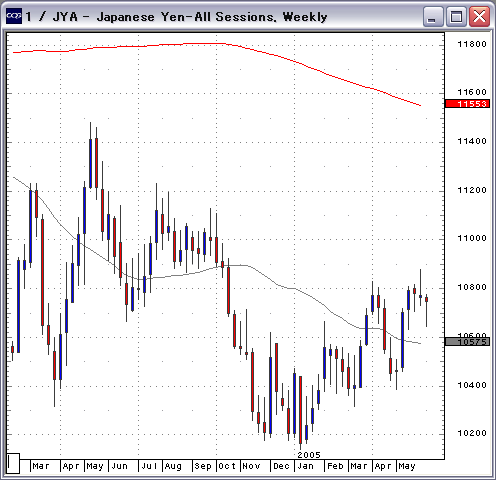The width and height of the screenshot is (496, 480).
Task: Click the Sep month label on the time axis
Action: 203,466
